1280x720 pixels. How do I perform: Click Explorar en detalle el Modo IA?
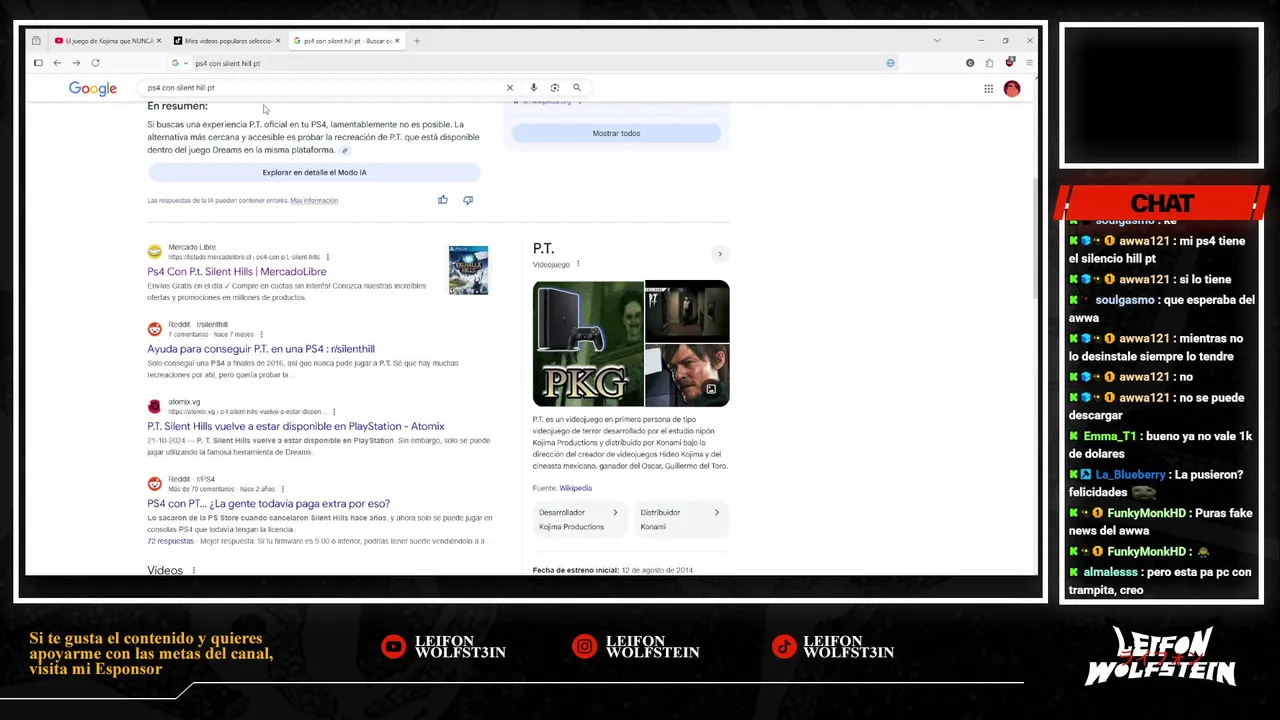314,172
